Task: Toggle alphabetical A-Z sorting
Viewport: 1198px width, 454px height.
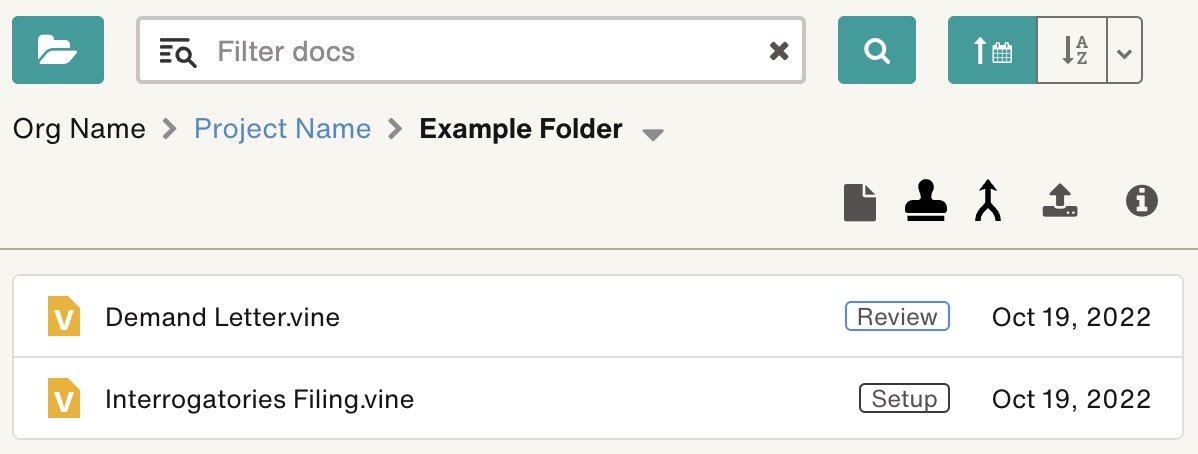Action: click(1072, 50)
